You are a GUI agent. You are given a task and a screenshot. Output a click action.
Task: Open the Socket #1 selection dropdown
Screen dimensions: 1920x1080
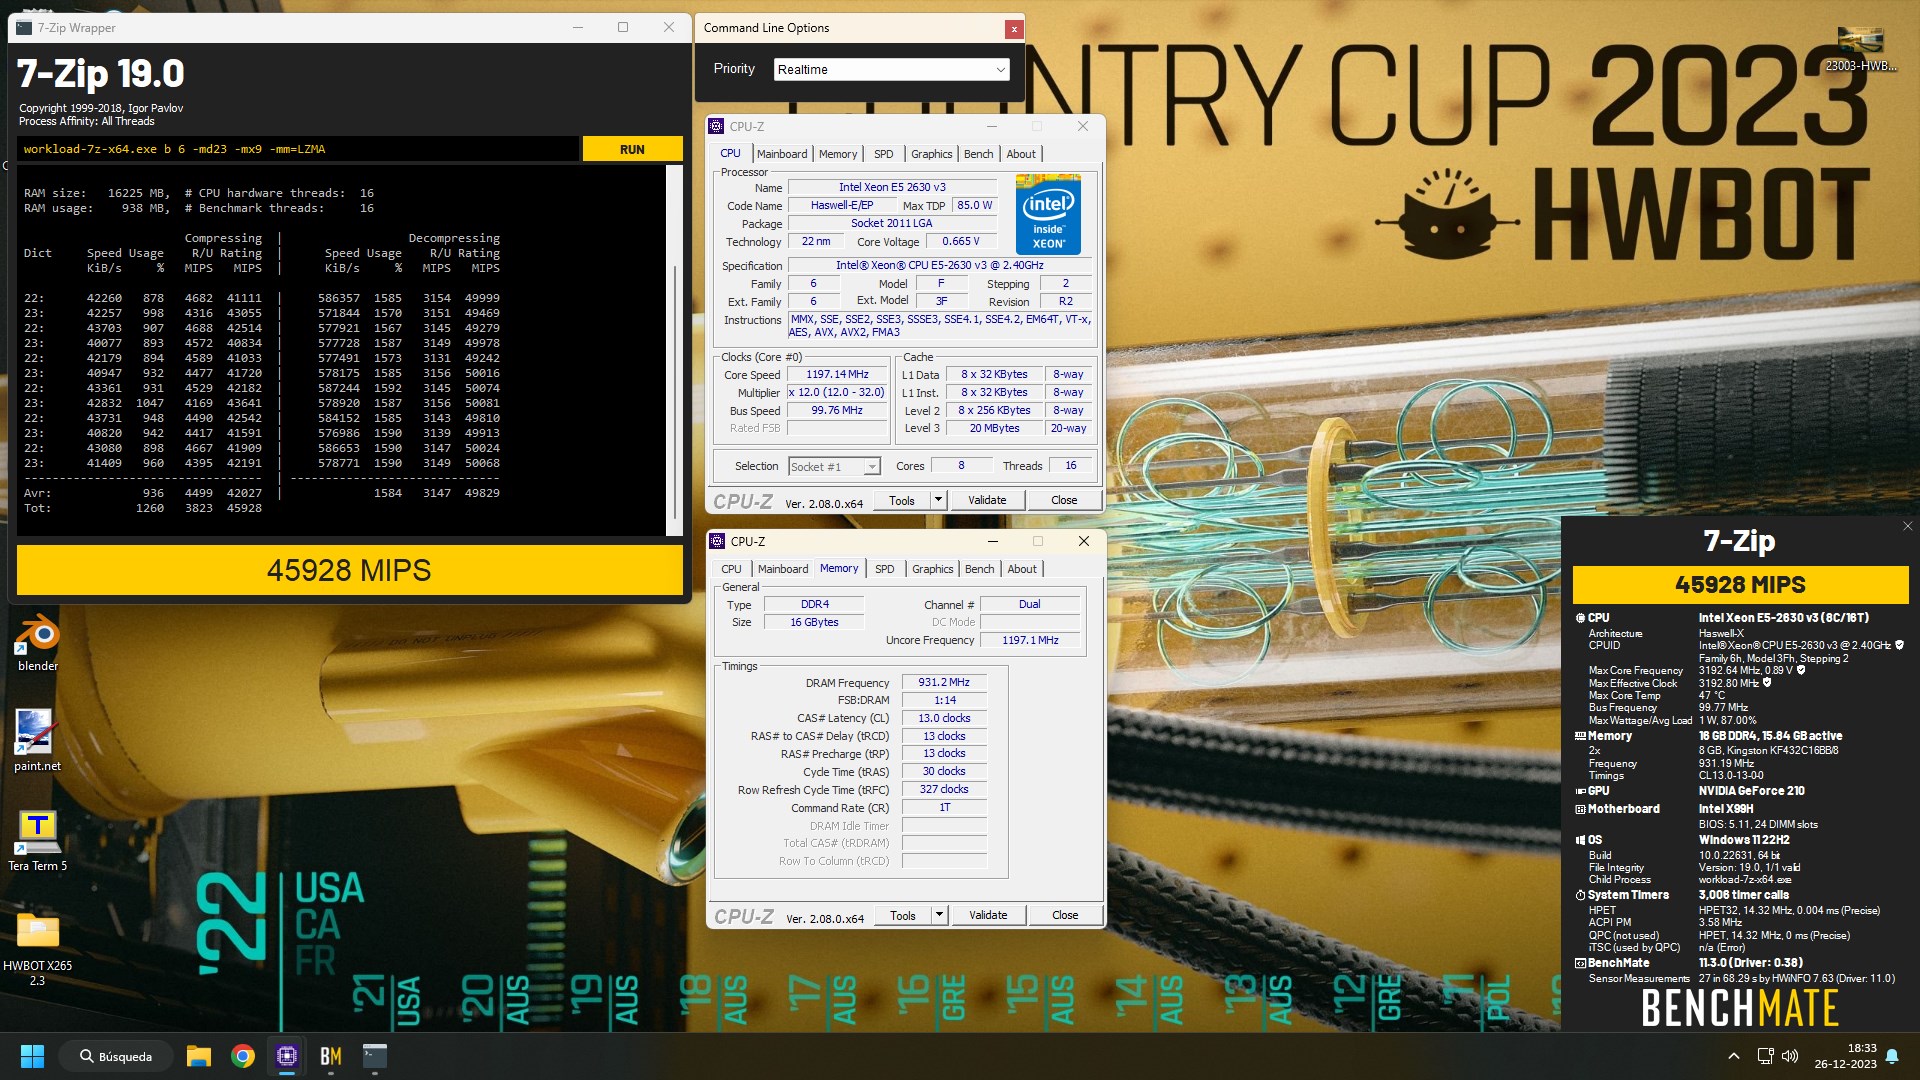[x=834, y=466]
